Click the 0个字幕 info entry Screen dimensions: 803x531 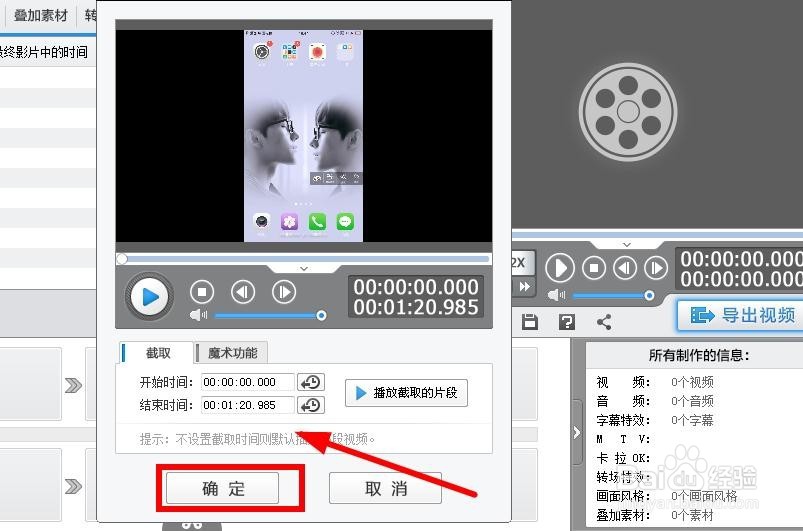[692, 420]
